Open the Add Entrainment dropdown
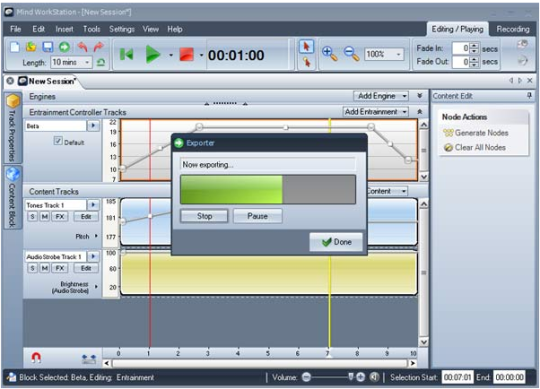This screenshot has width=540, height=389. tap(376, 112)
